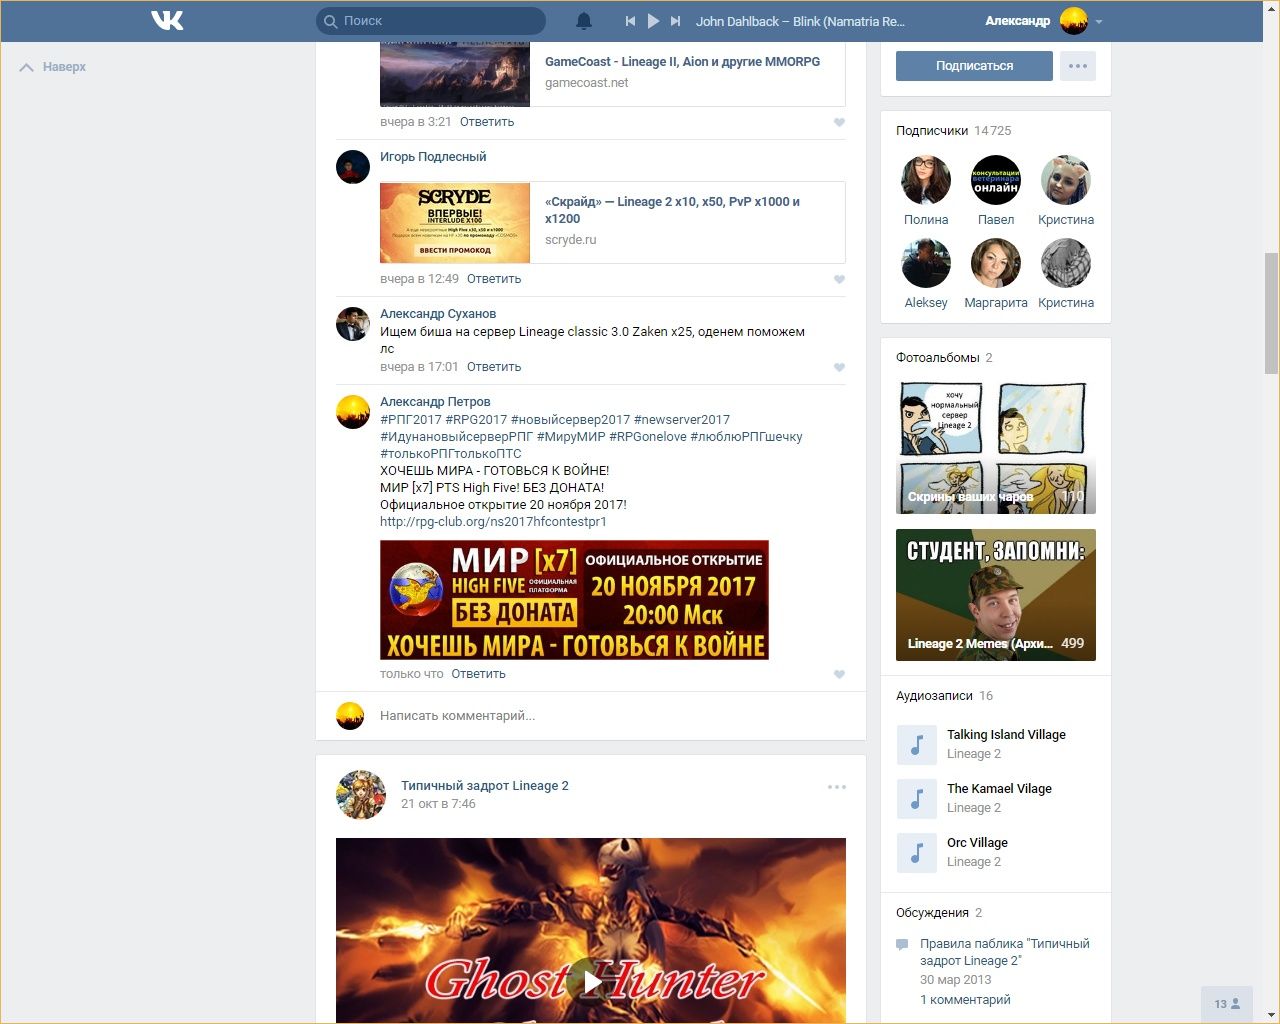Viewport: 1280px width, 1024px height.
Task: Open the VK logo home link
Action: (x=167, y=20)
